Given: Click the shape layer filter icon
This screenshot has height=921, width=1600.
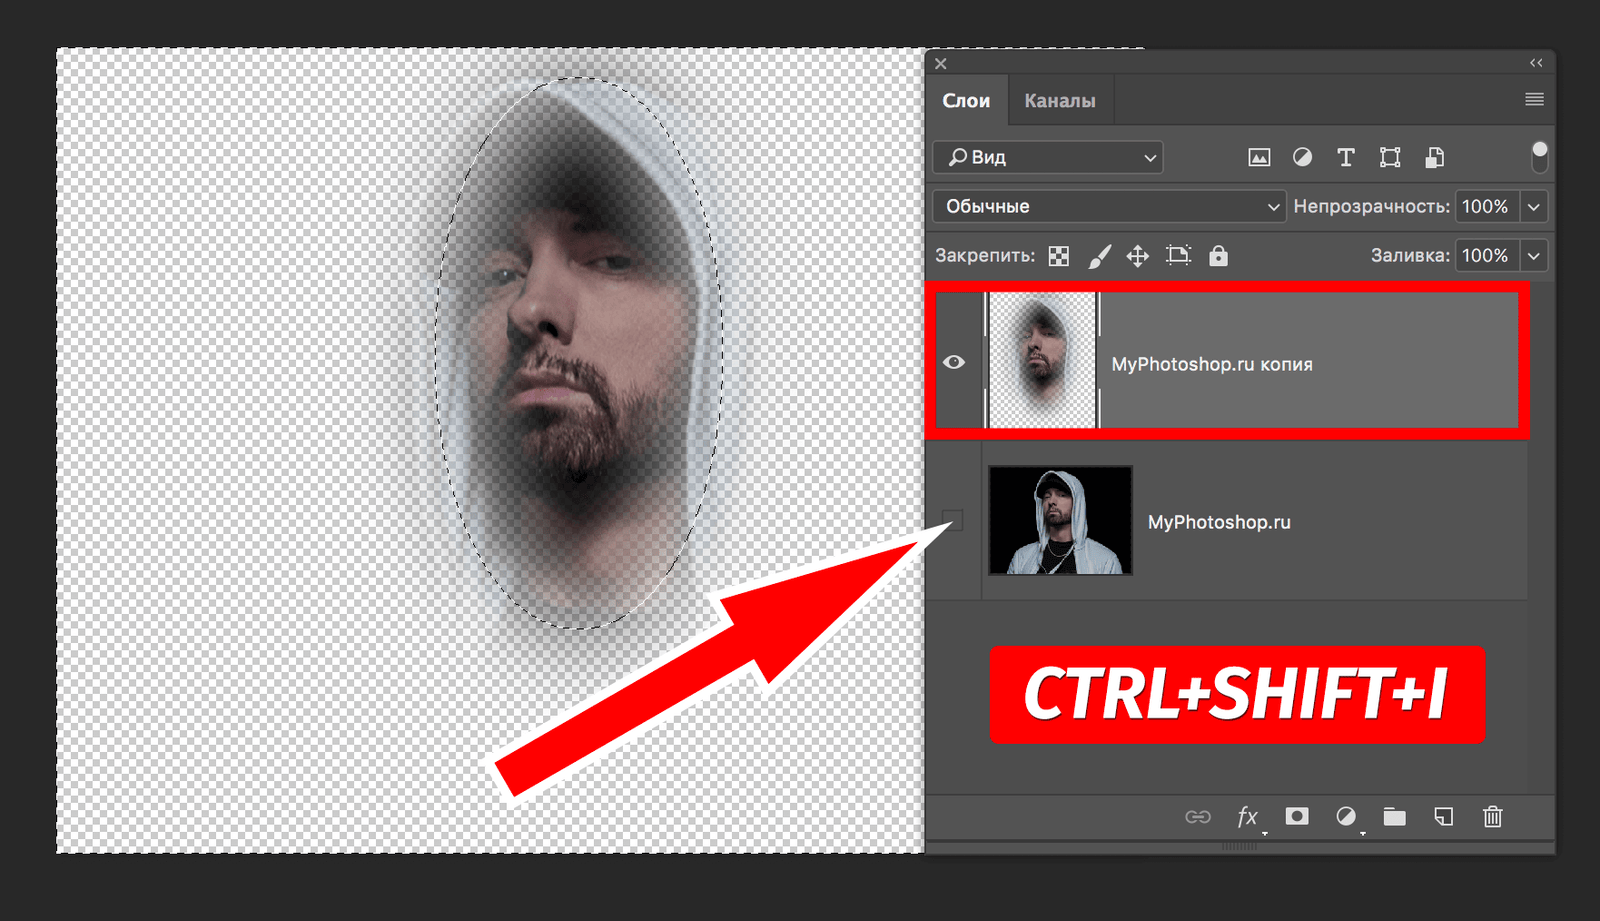Looking at the screenshot, I should click(x=1390, y=157).
